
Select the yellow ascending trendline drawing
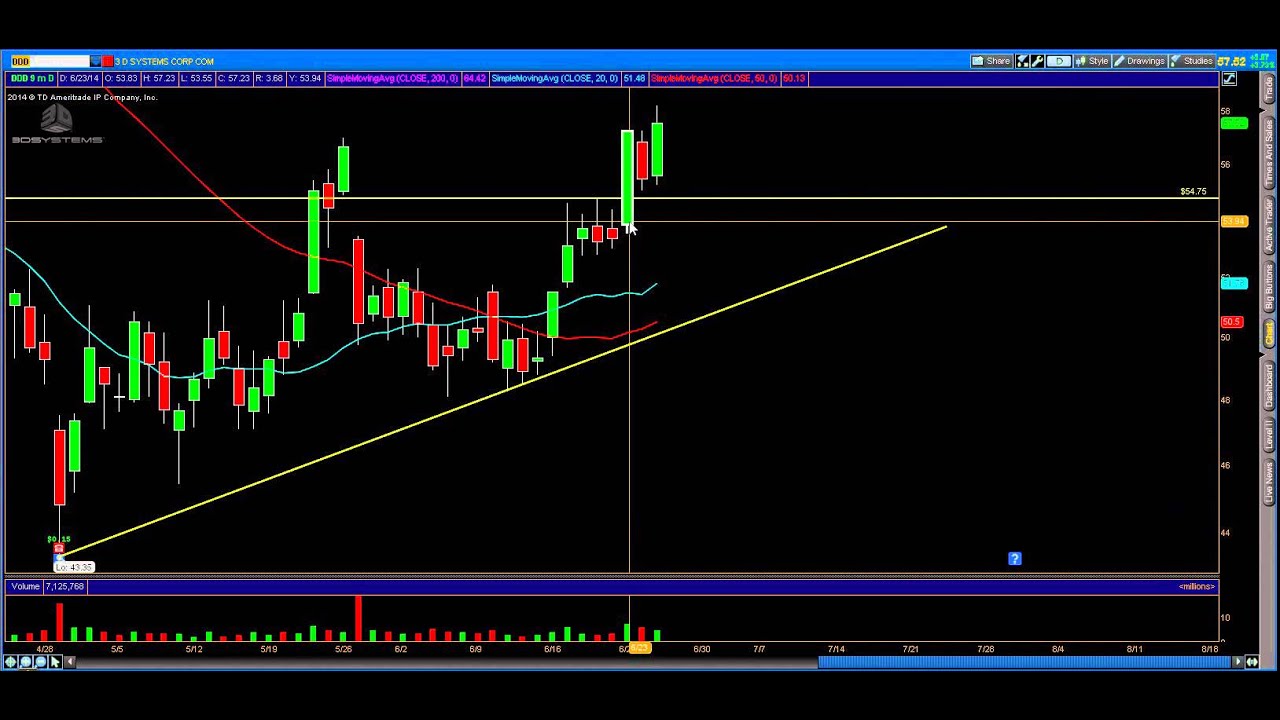(x=504, y=390)
